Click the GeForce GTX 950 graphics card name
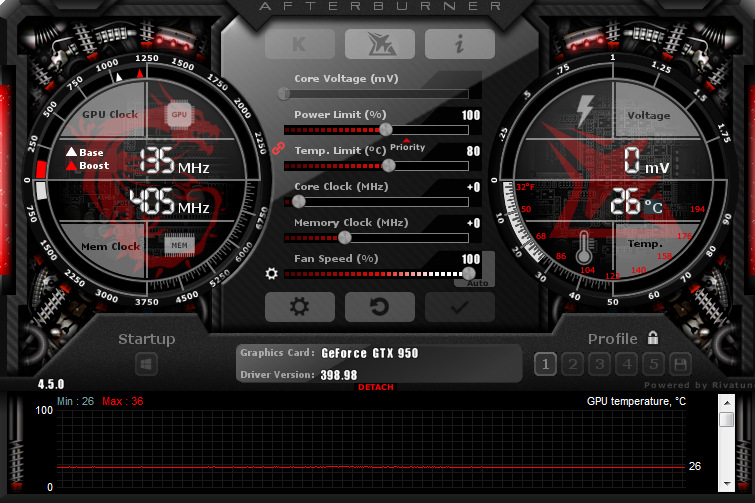Viewport: 755px width, 503px height. 370,353
